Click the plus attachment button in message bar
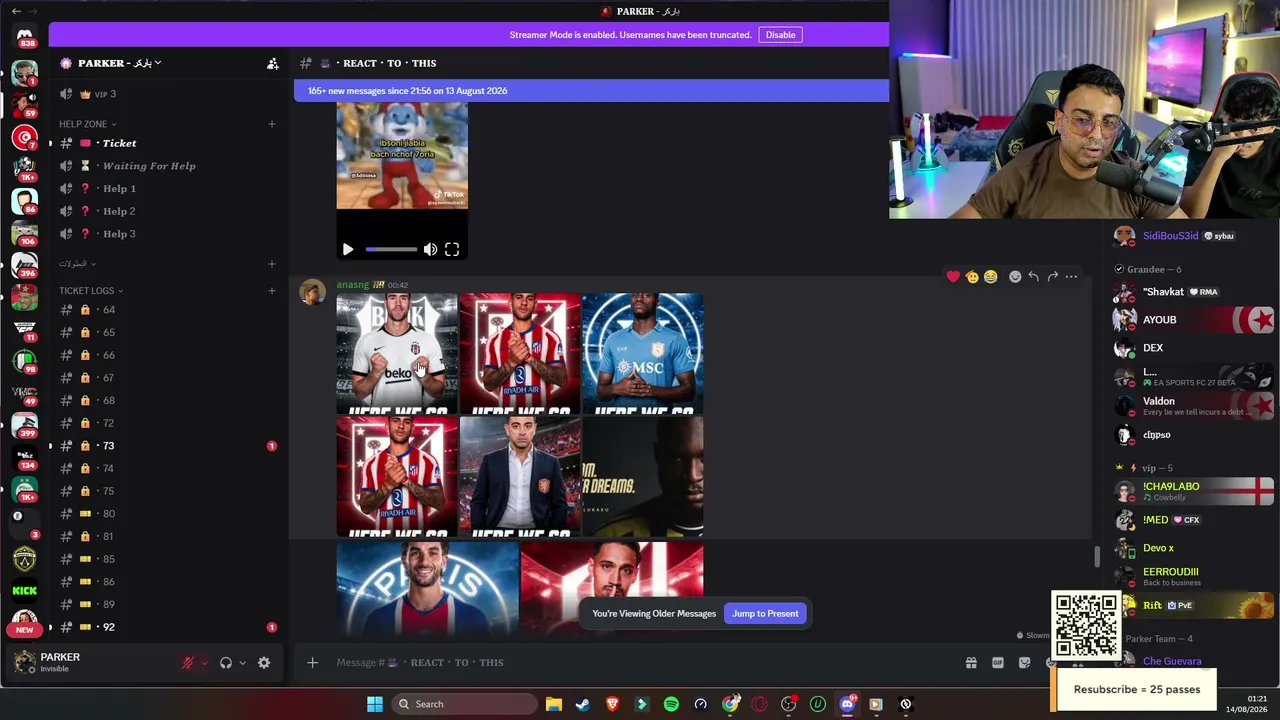This screenshot has width=1280, height=720. (312, 663)
